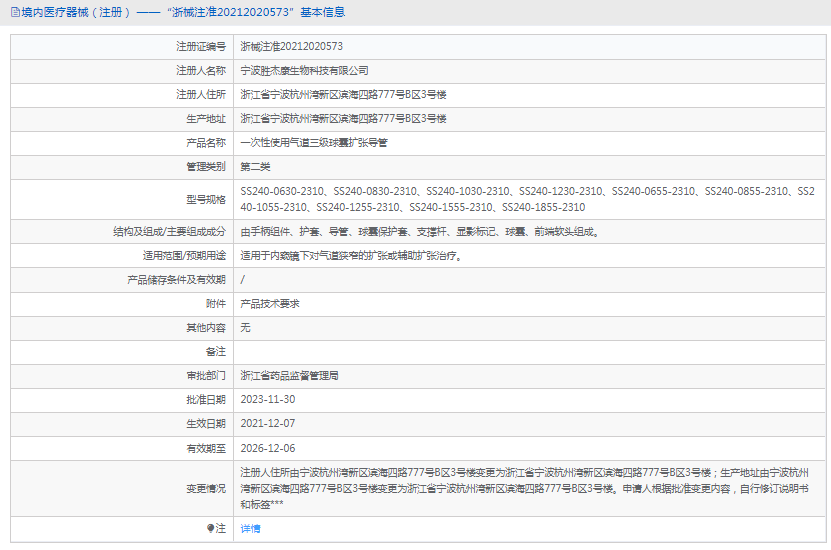The height and width of the screenshot is (550, 831).
Task: Click the 变更情况 row label
Action: tap(206, 489)
